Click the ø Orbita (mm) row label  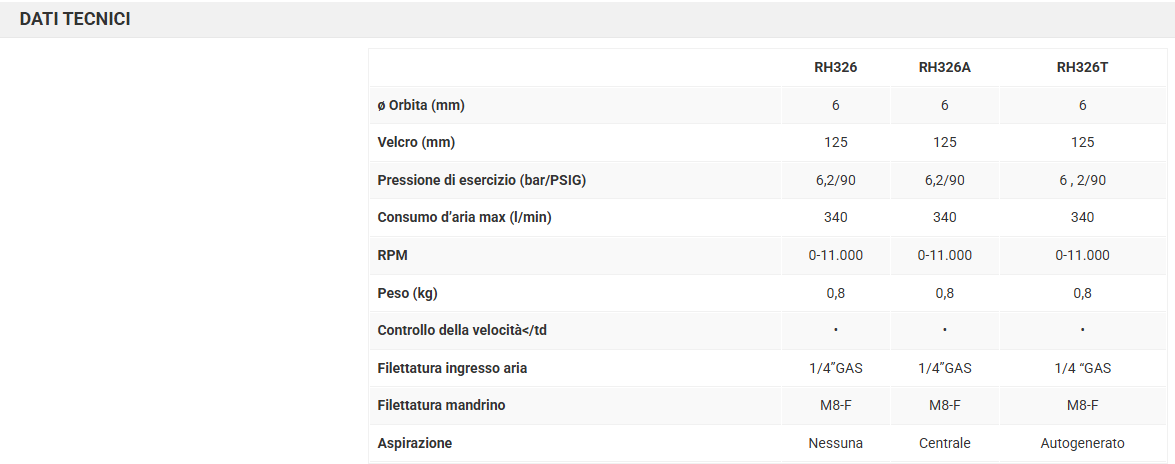coord(421,105)
